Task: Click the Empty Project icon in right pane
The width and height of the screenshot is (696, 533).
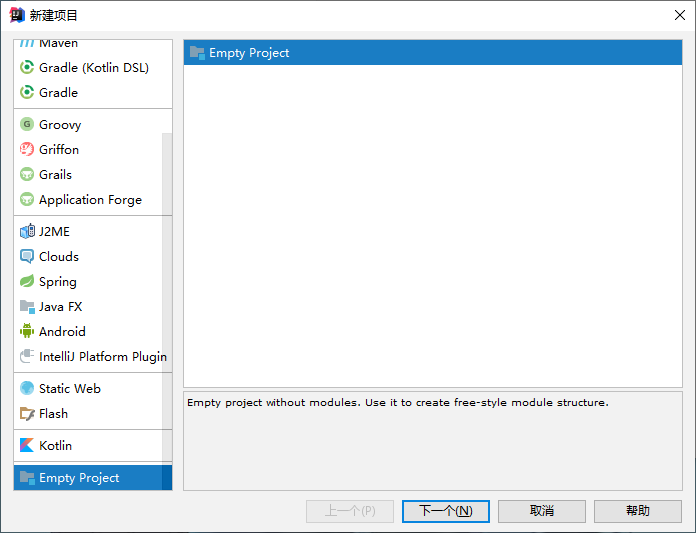Action: pos(197,53)
